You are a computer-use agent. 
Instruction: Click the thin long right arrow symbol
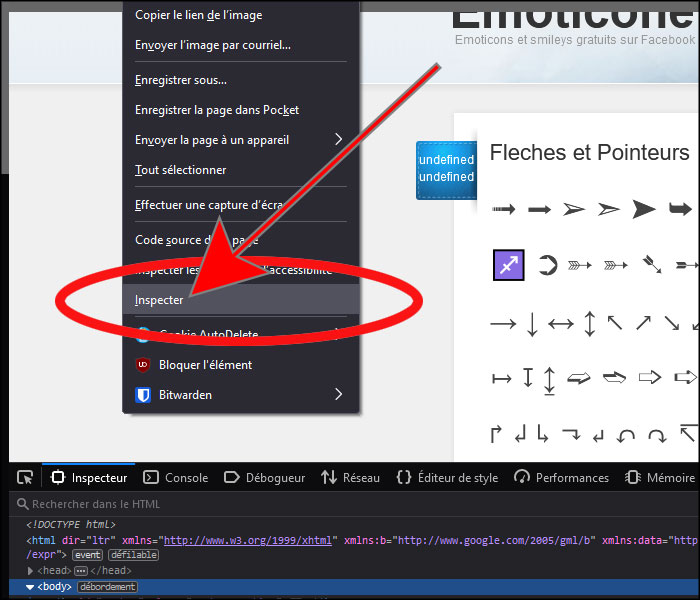[x=503, y=324]
